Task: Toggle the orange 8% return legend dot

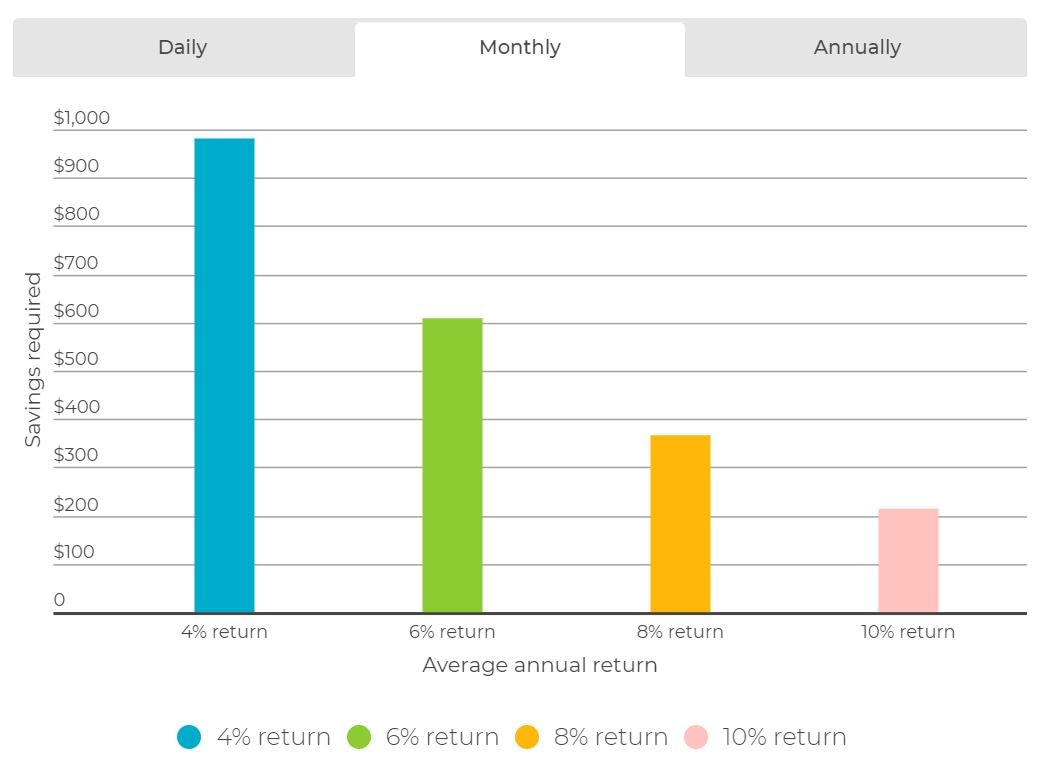Action: [x=527, y=737]
